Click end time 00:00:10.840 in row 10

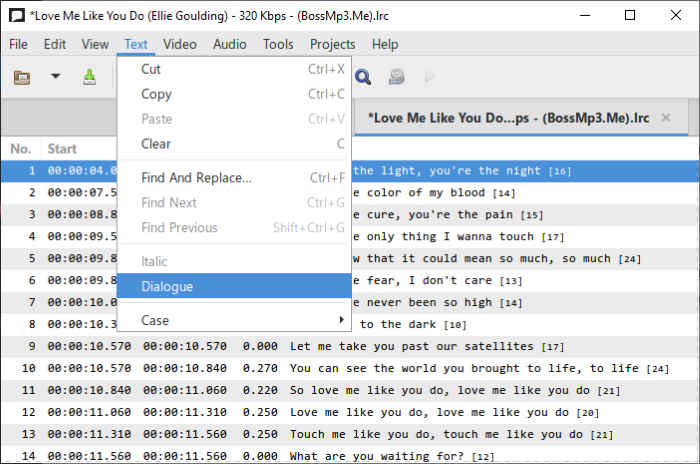point(185,368)
